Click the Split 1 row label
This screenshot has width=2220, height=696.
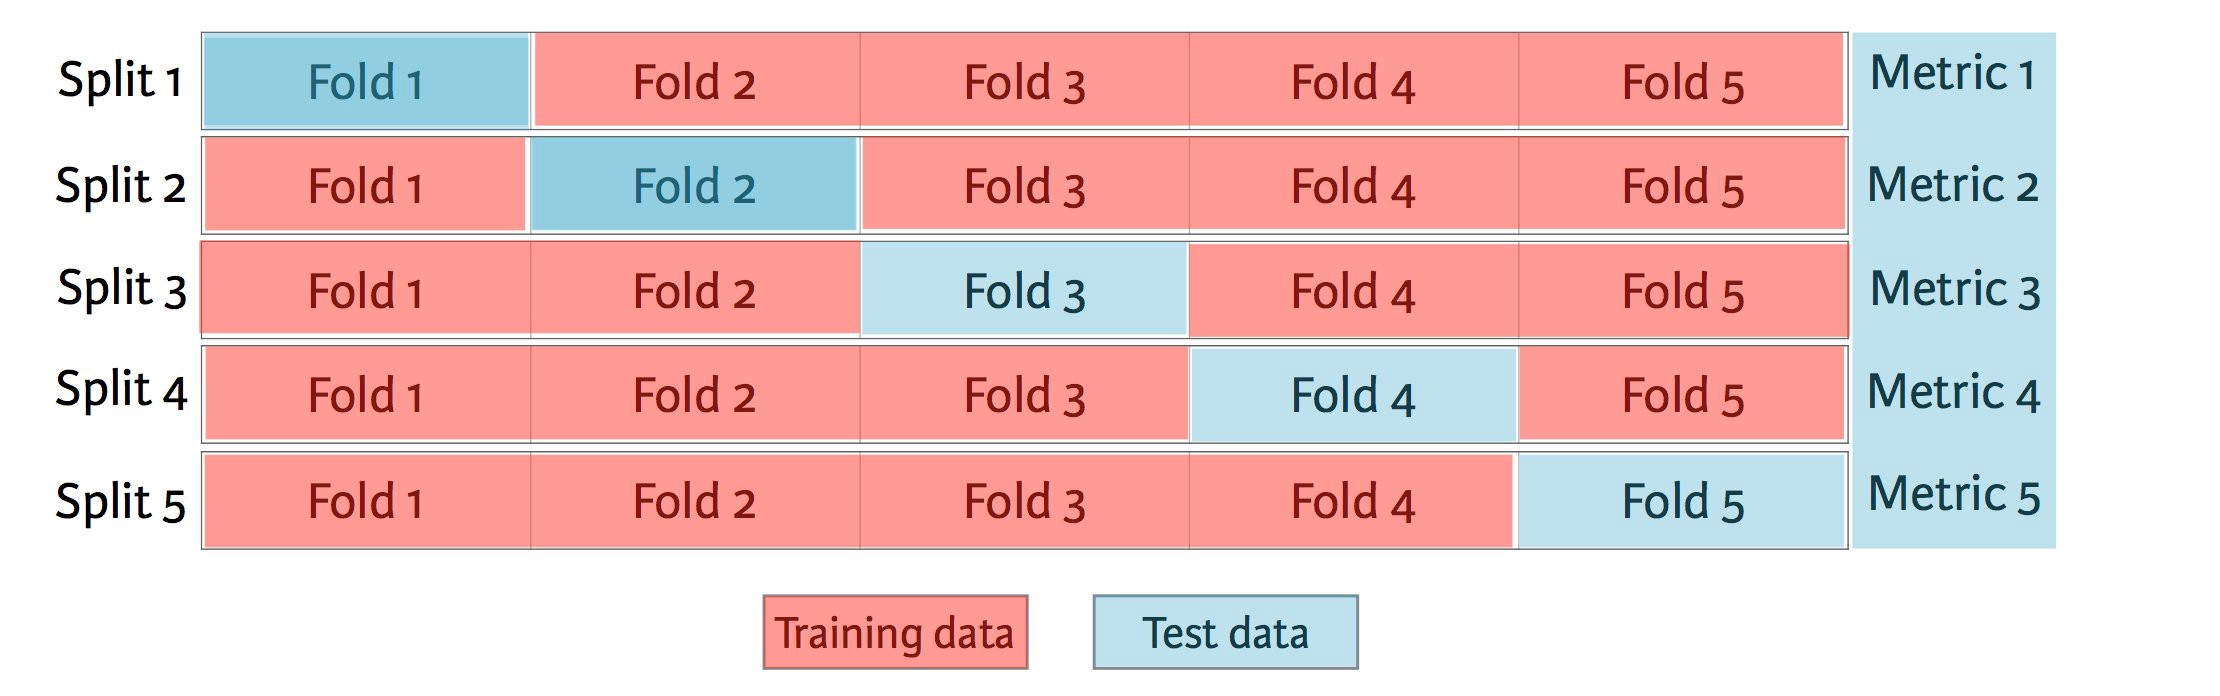tap(121, 80)
